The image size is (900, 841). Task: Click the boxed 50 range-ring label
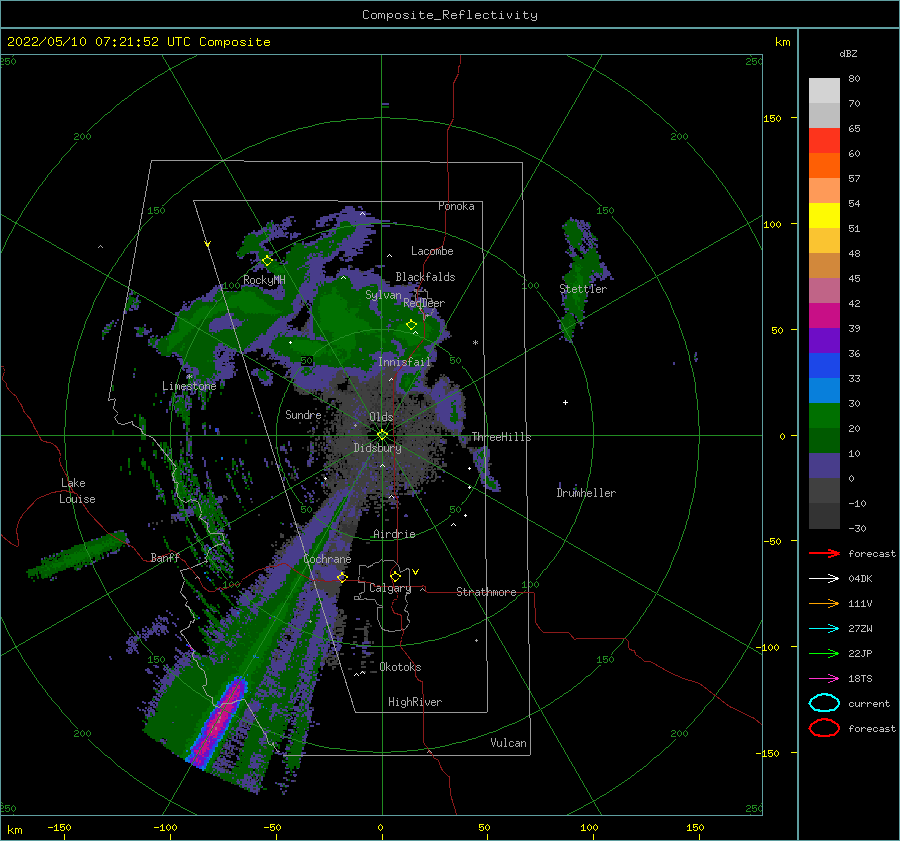pyautogui.click(x=307, y=361)
